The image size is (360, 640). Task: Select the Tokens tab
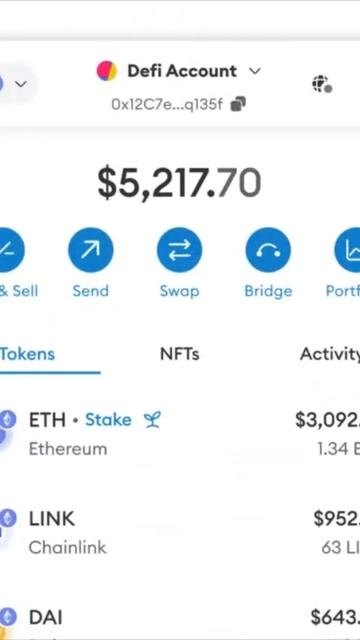coord(27,354)
